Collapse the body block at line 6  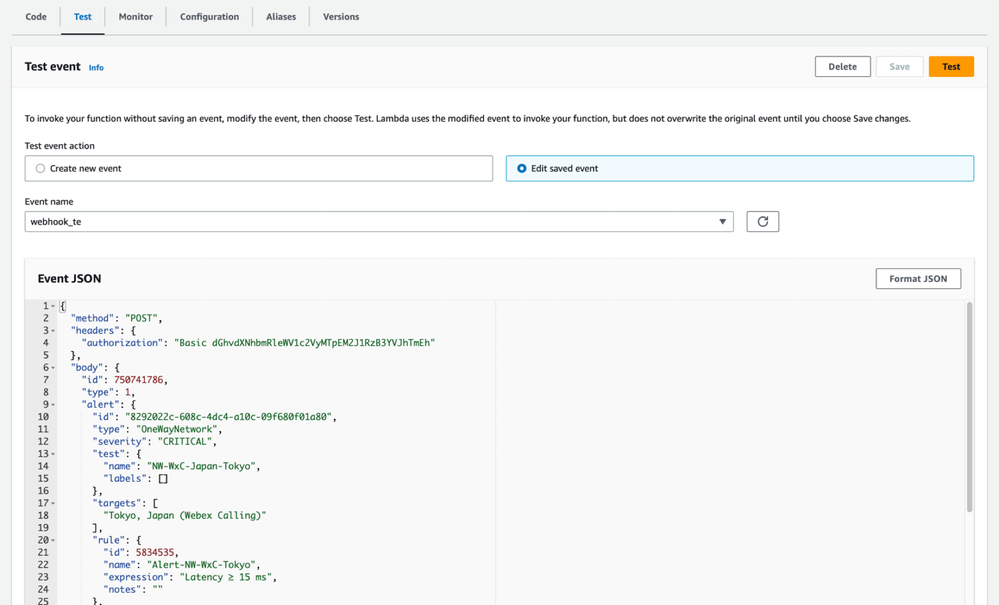click(53, 367)
